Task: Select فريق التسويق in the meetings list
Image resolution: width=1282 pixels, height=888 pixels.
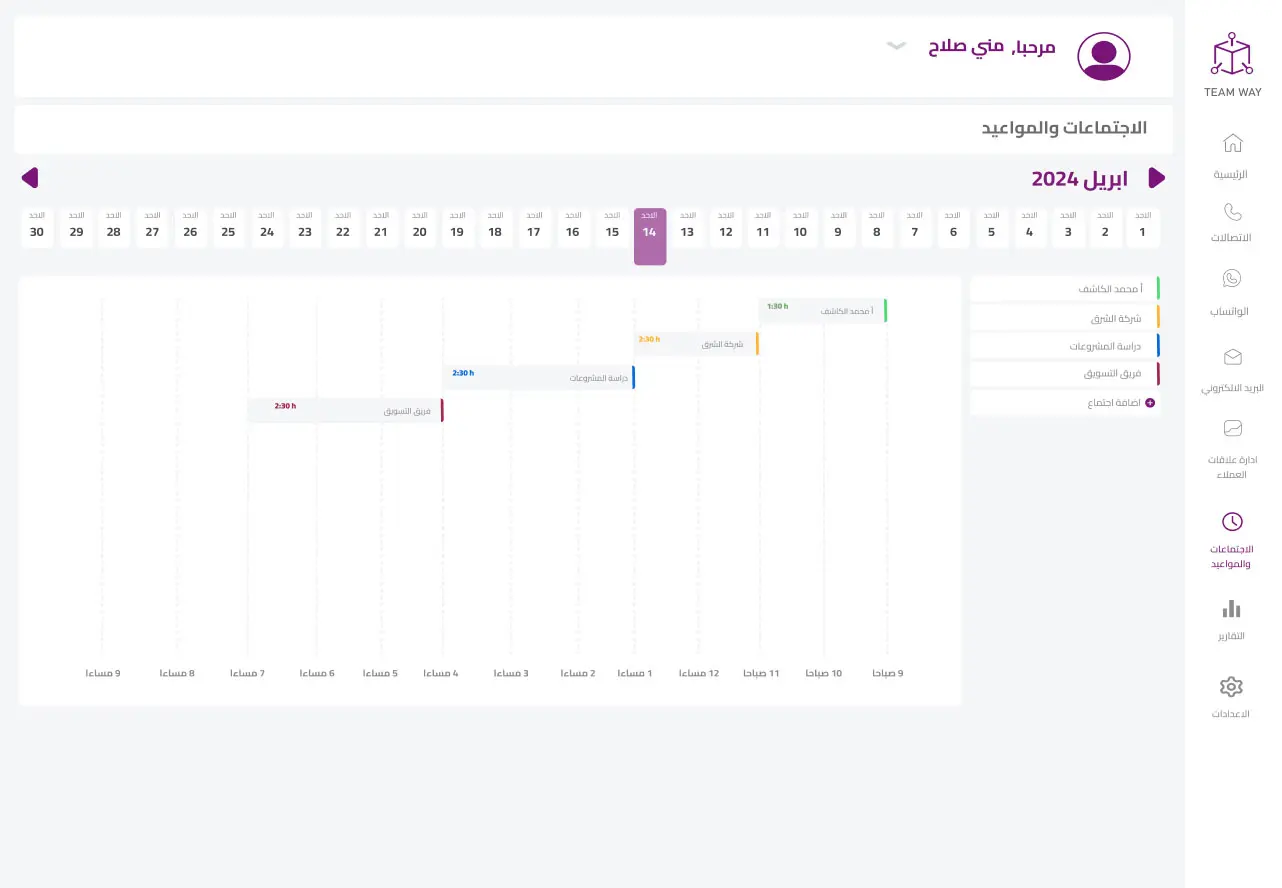Action: 1065,374
